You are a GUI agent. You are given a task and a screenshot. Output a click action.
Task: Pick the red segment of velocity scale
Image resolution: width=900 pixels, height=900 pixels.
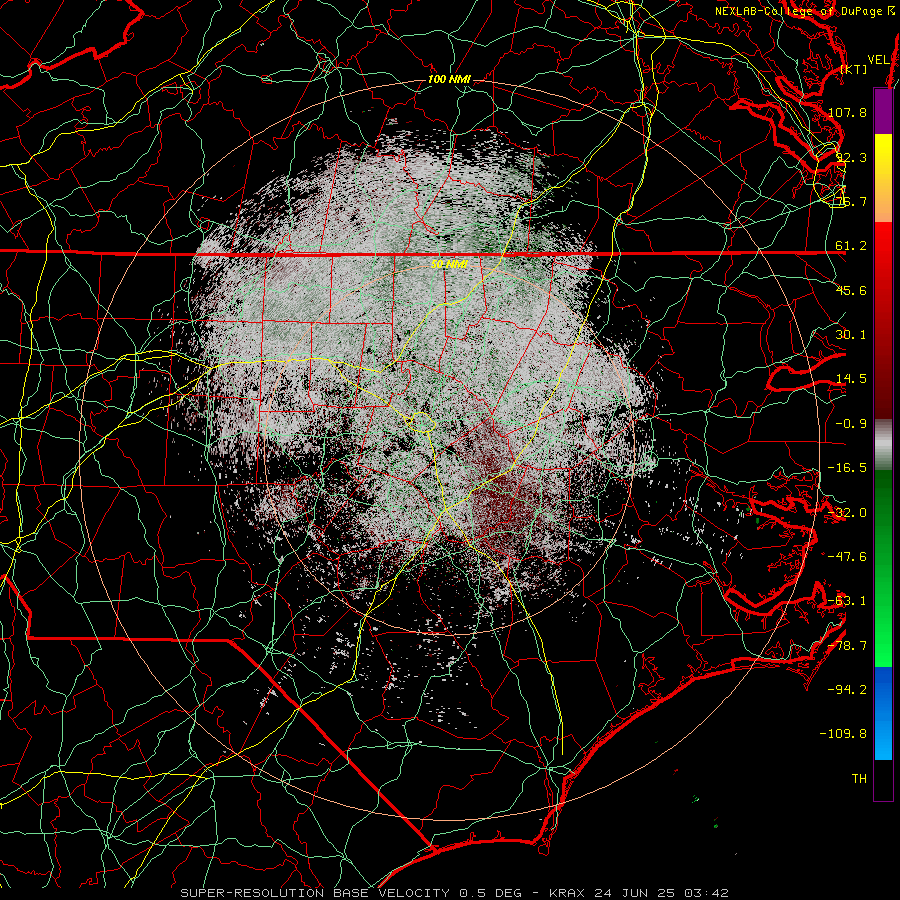pyautogui.click(x=883, y=320)
